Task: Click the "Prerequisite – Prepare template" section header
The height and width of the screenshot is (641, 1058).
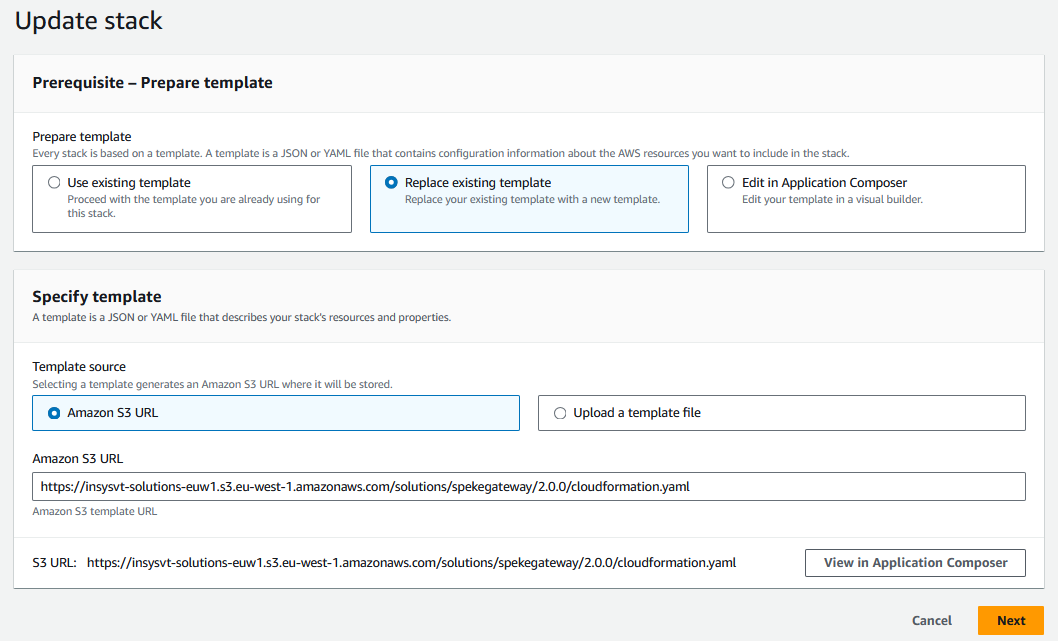Action: (152, 83)
